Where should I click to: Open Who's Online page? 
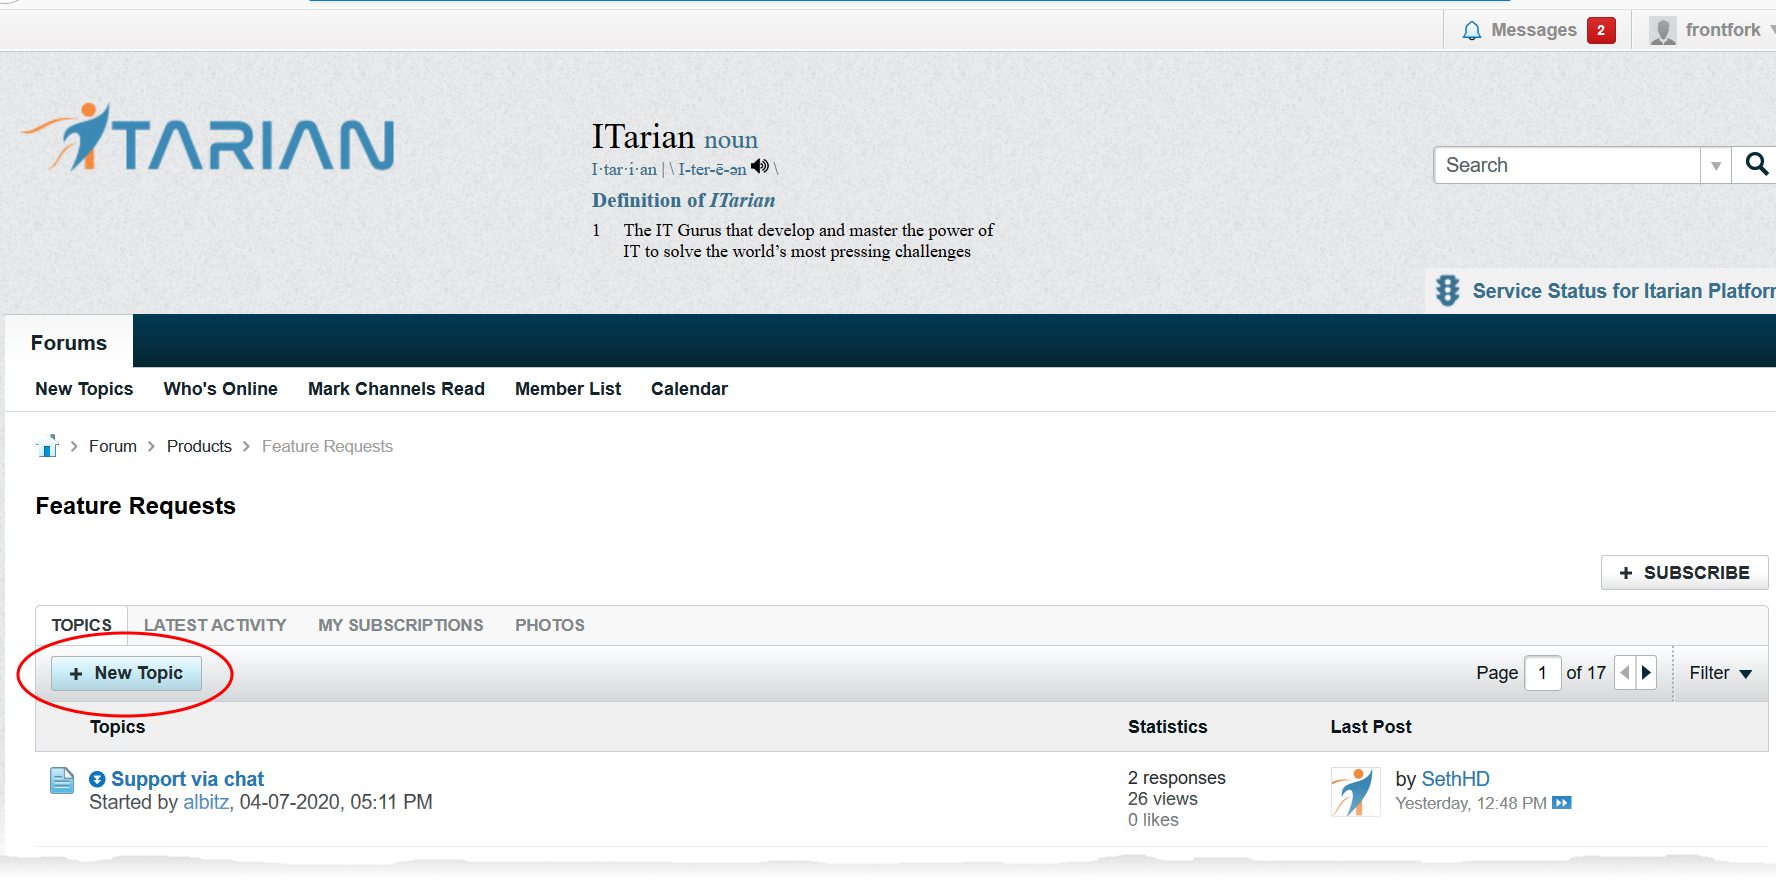click(221, 389)
